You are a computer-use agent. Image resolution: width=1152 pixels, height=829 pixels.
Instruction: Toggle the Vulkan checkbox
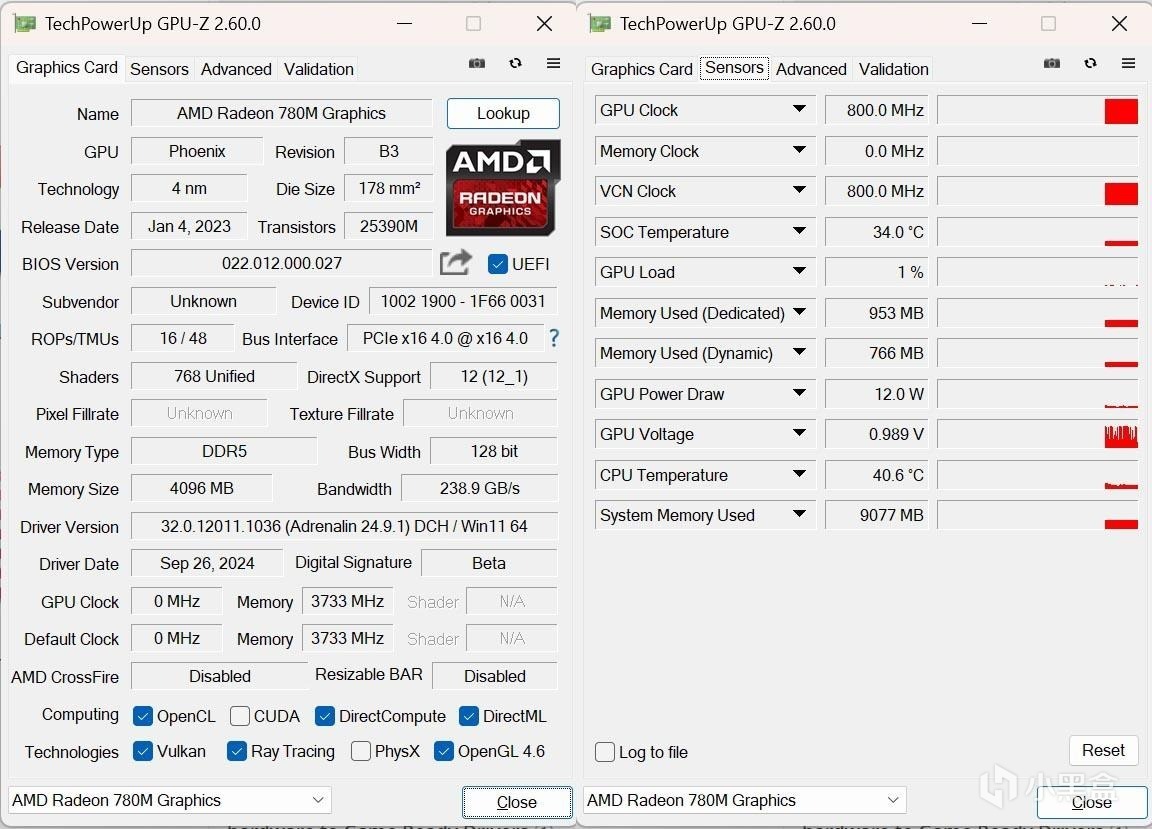click(x=143, y=751)
